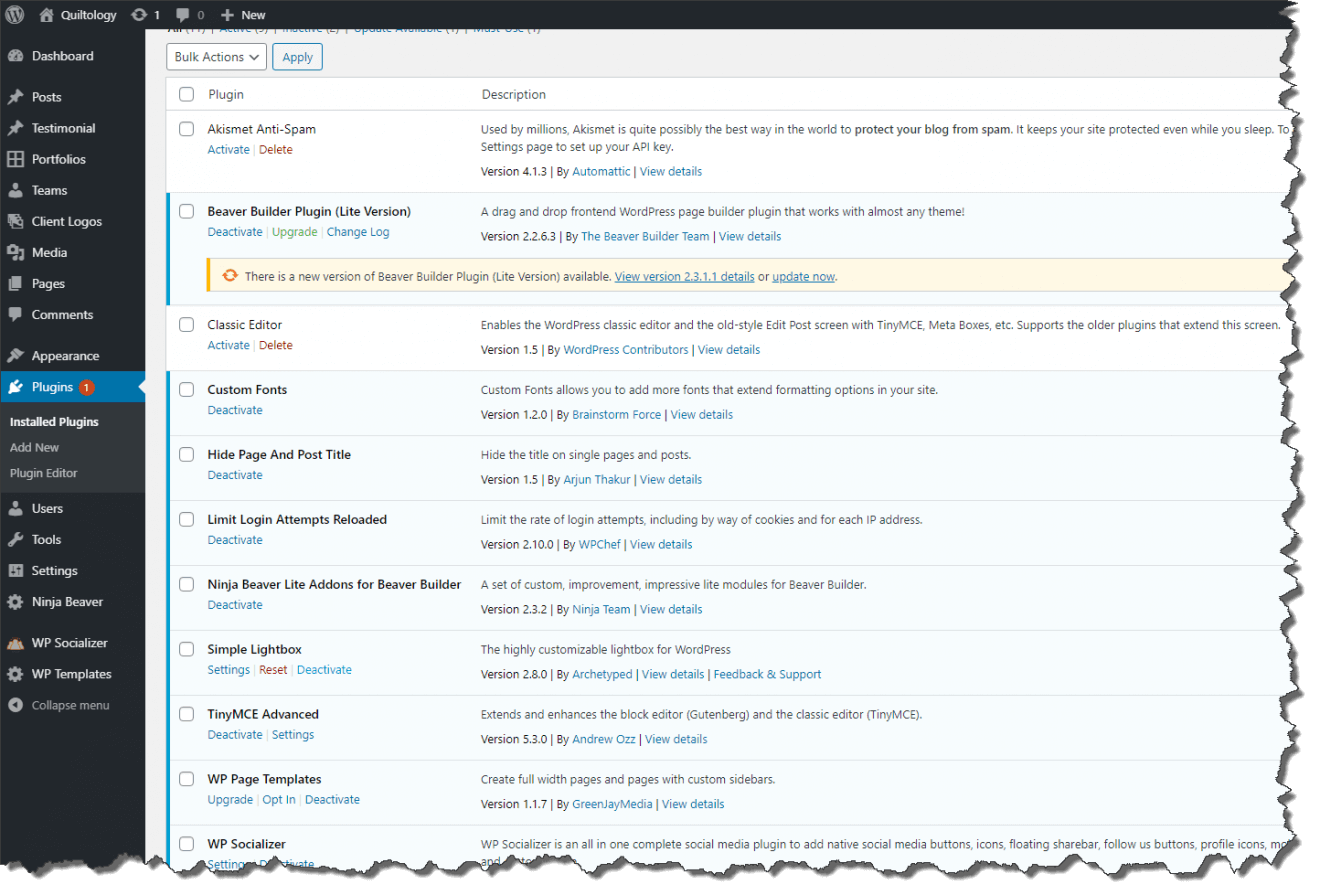Click the updates refresh icon in admin bar
1320x895 pixels.
tap(139, 15)
